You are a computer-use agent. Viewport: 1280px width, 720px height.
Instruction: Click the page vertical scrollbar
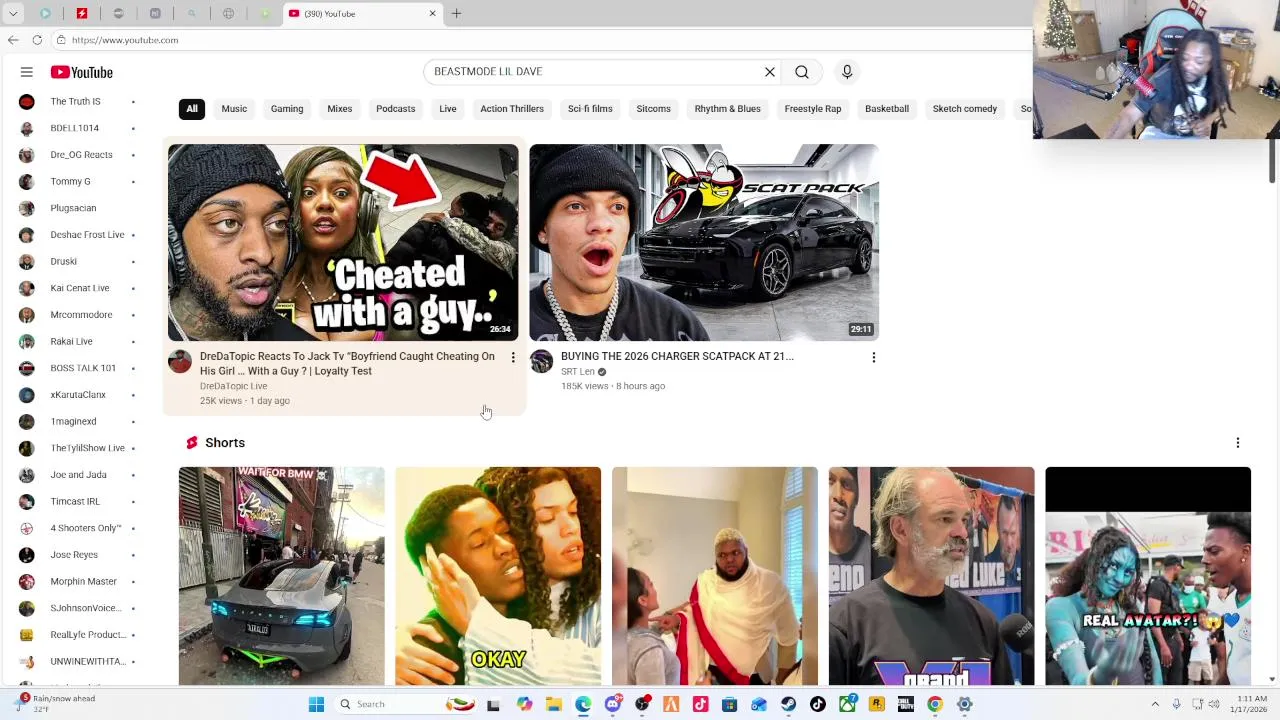click(x=1272, y=160)
